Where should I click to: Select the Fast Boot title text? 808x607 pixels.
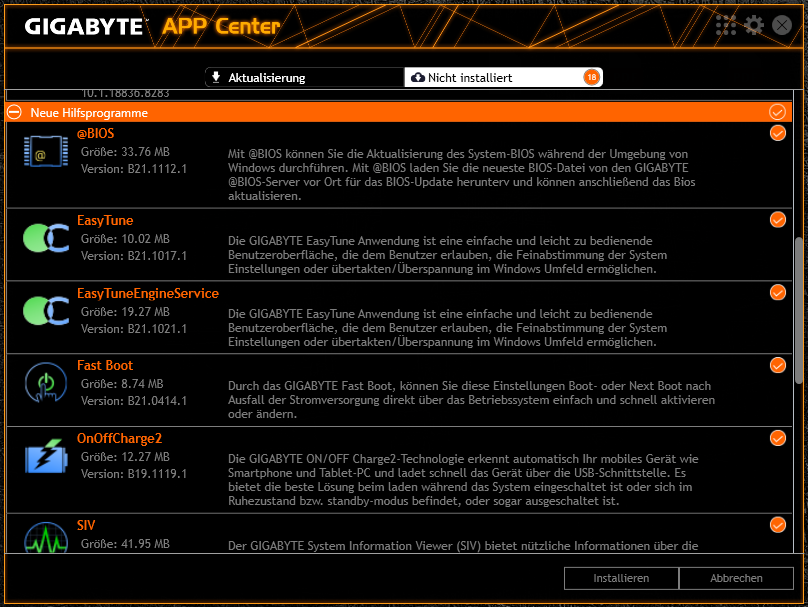pyautogui.click(x=105, y=365)
